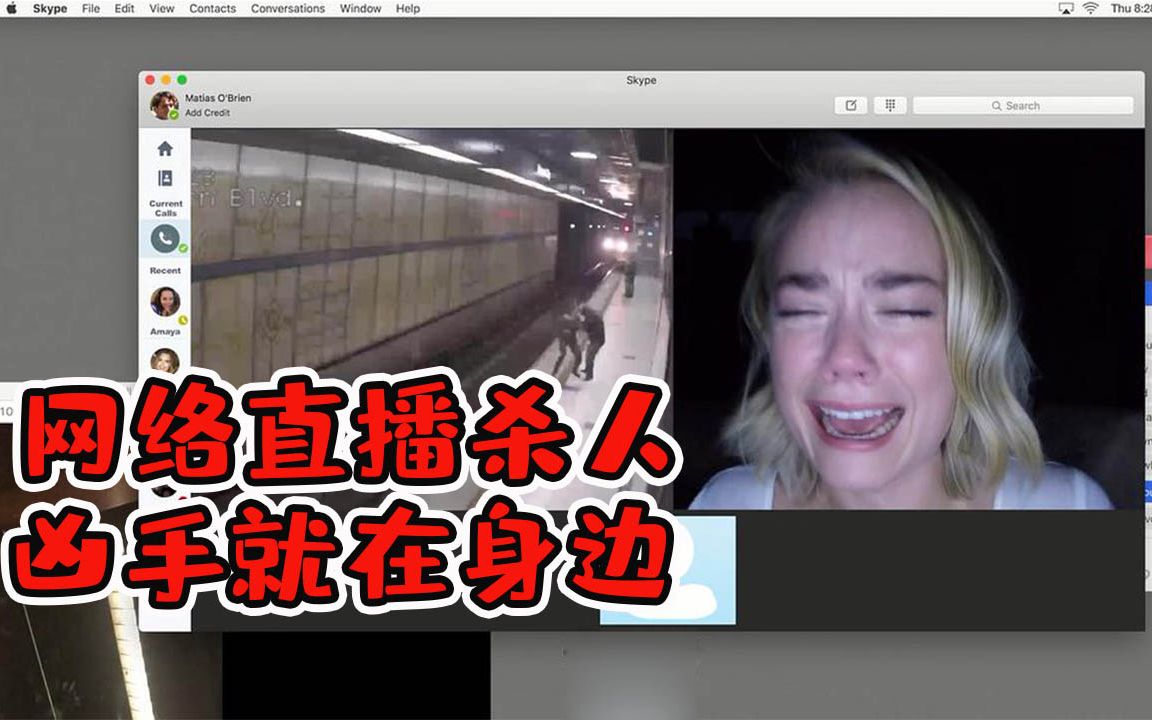Image resolution: width=1152 pixels, height=720 pixels.
Task: Open the Apple menu
Action: 11,8
